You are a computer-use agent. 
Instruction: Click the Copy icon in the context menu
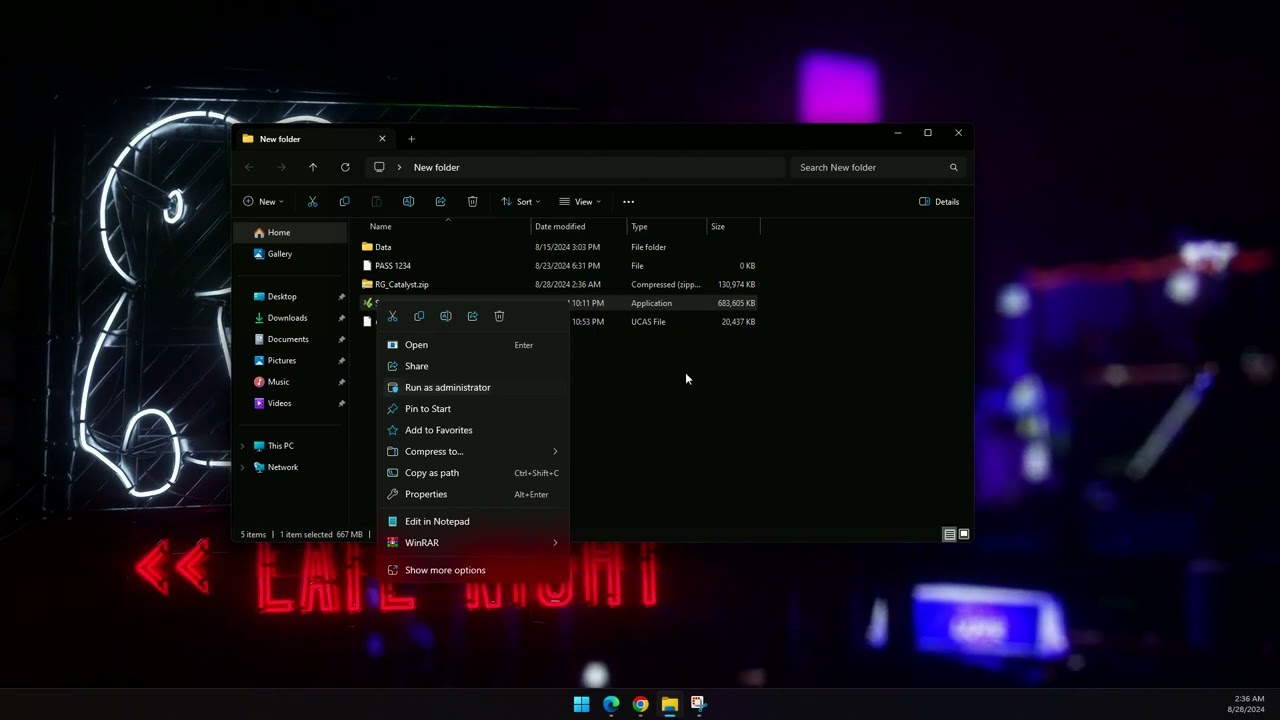419,316
